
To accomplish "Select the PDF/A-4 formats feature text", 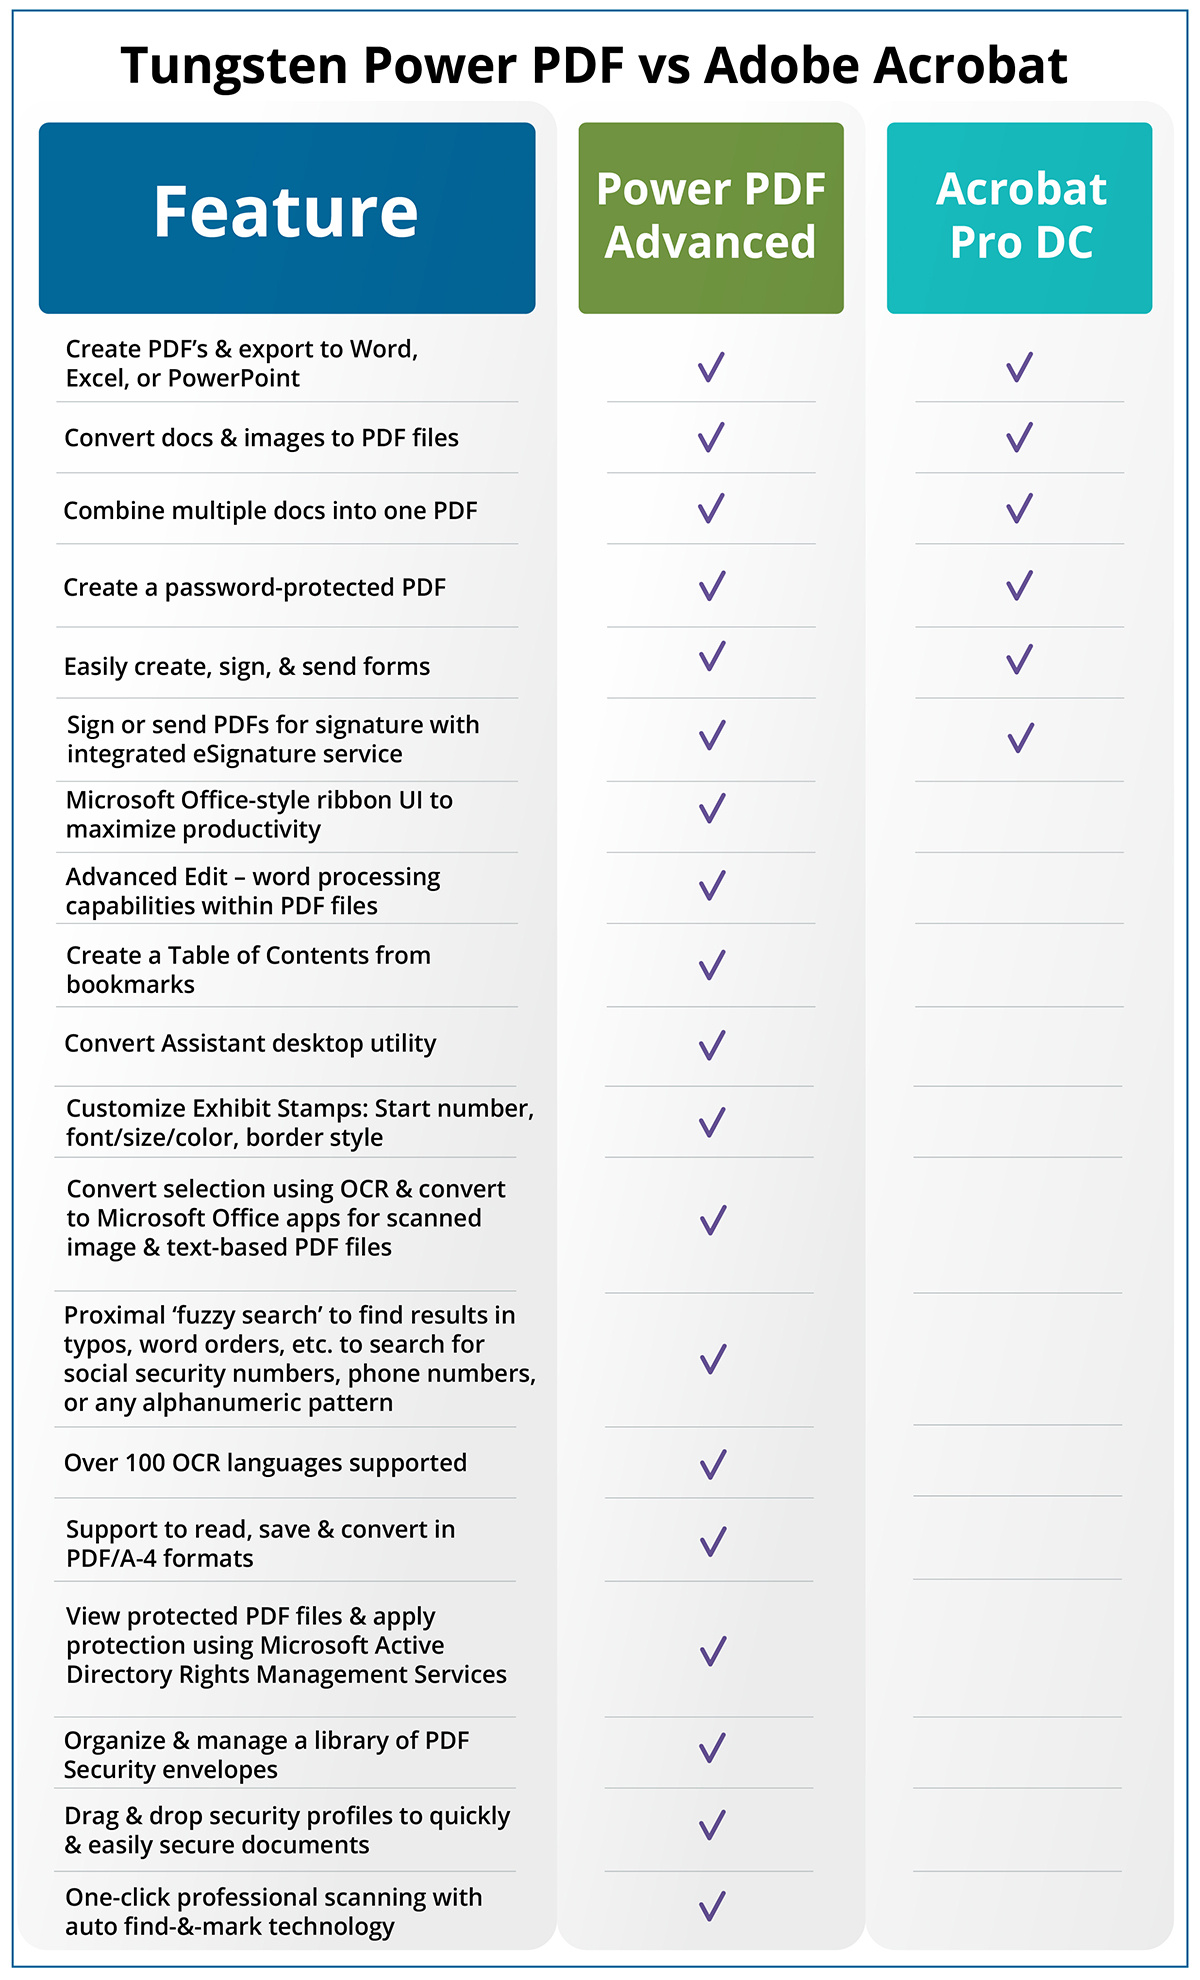I will click(x=260, y=1544).
